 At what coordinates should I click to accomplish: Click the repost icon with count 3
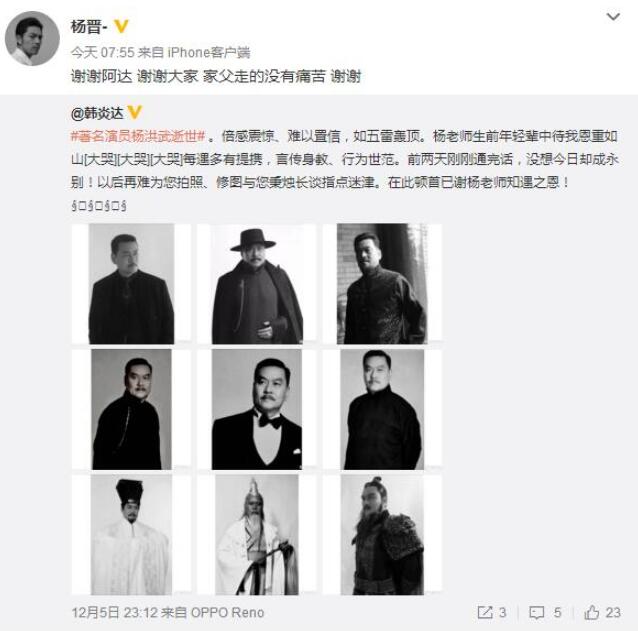[x=492, y=612]
